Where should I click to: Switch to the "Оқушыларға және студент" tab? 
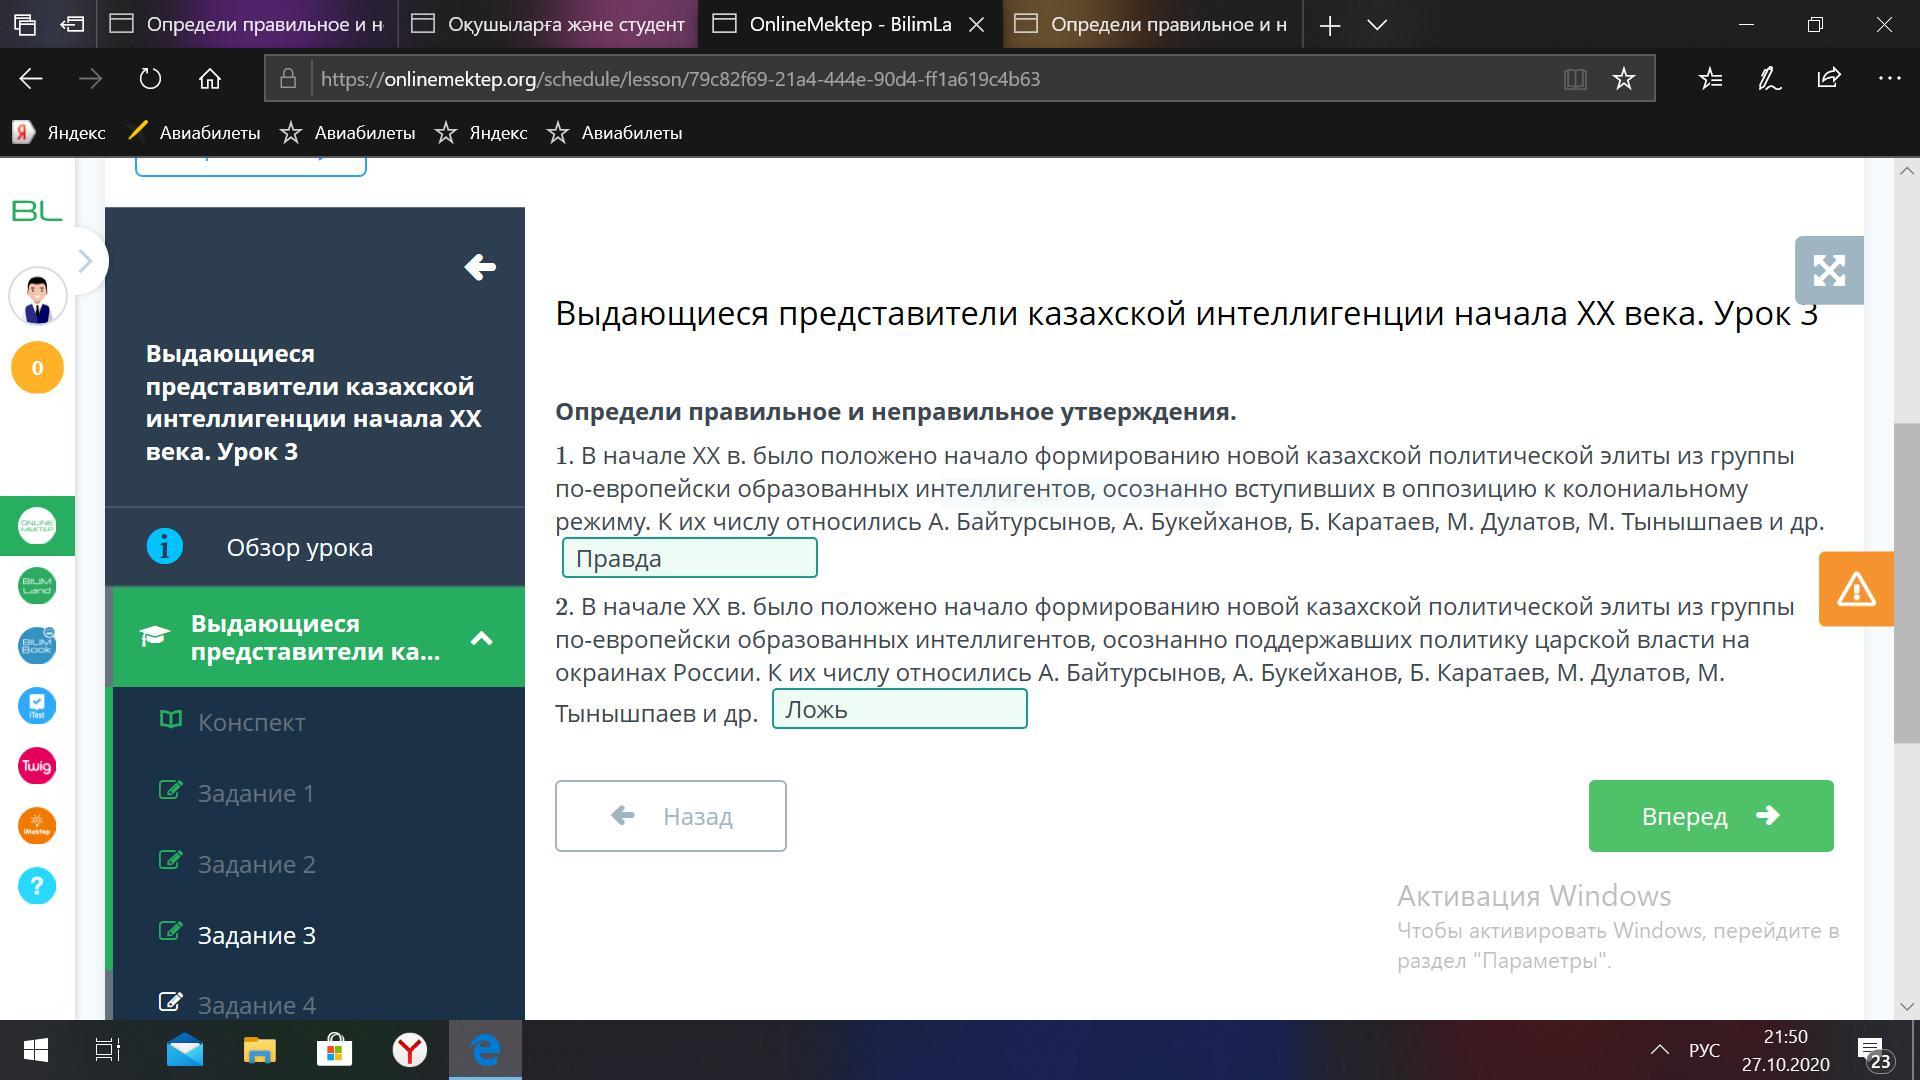[x=549, y=25]
